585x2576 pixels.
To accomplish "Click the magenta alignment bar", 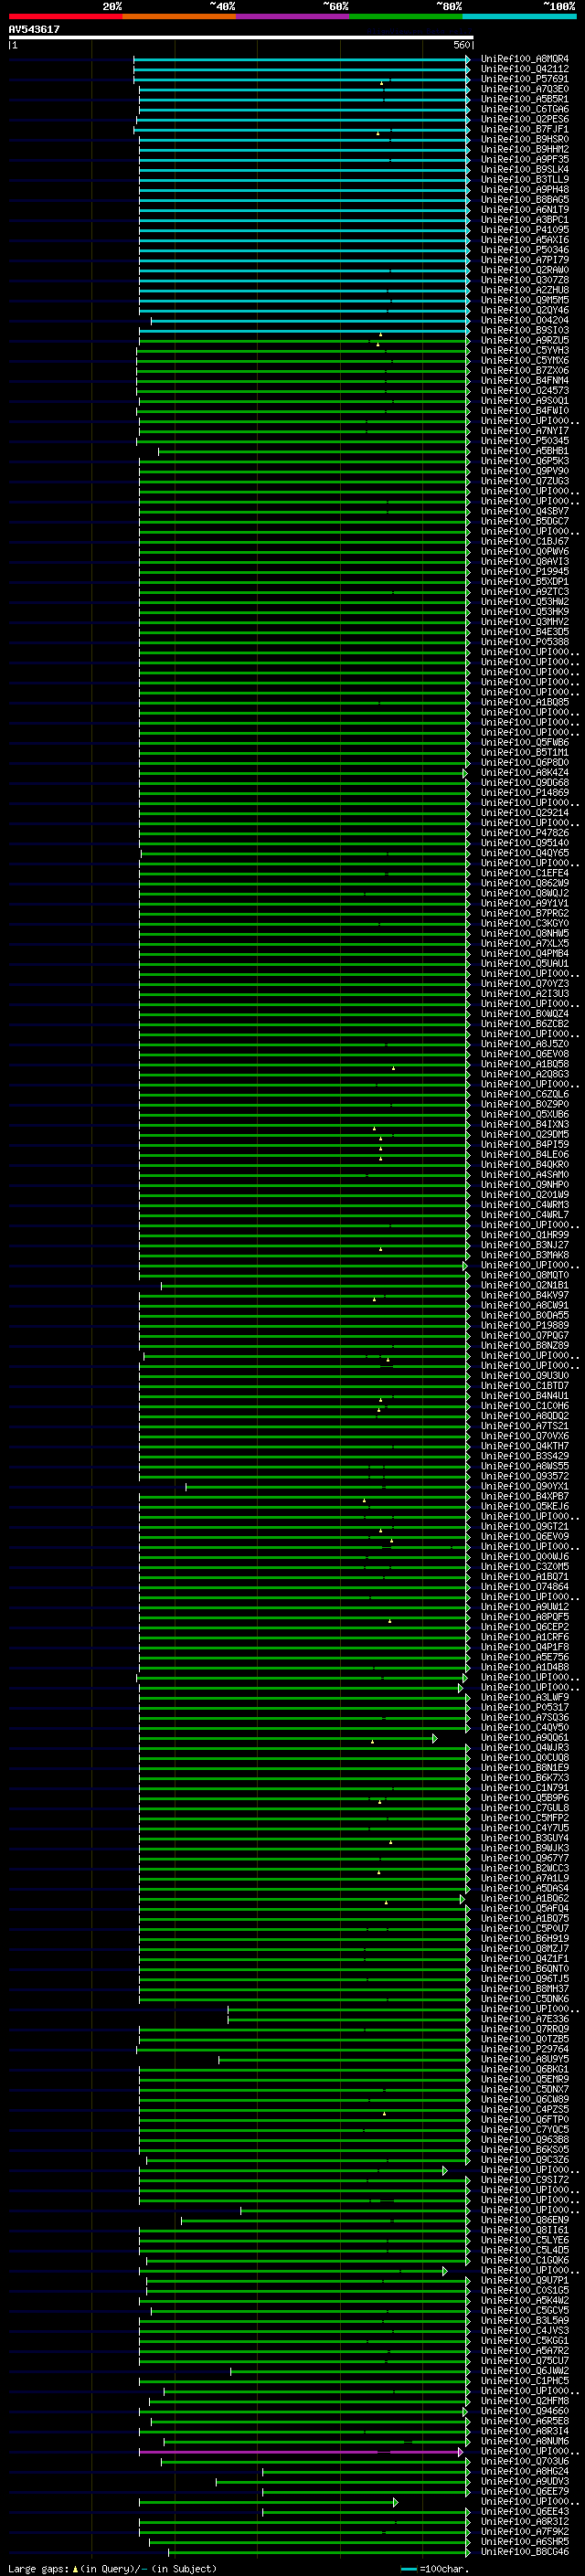I will coord(300,2452).
